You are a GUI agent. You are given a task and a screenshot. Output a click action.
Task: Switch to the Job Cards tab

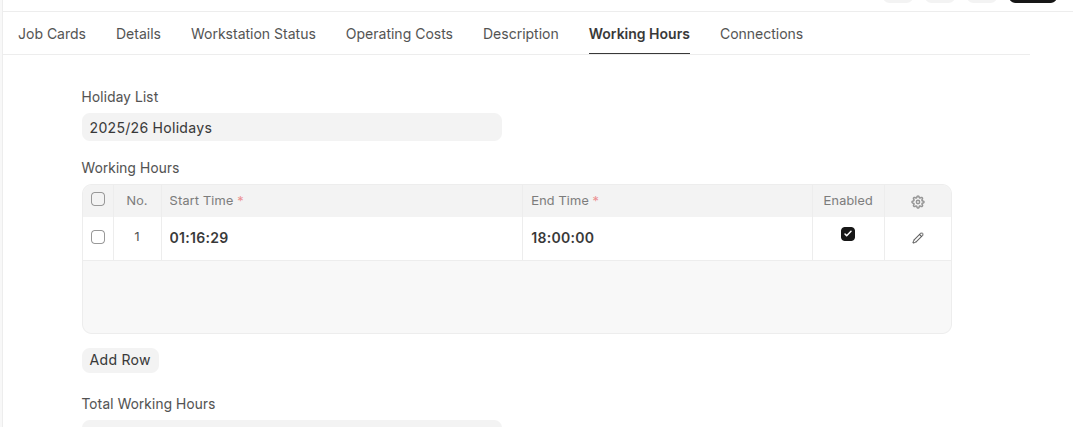point(52,34)
